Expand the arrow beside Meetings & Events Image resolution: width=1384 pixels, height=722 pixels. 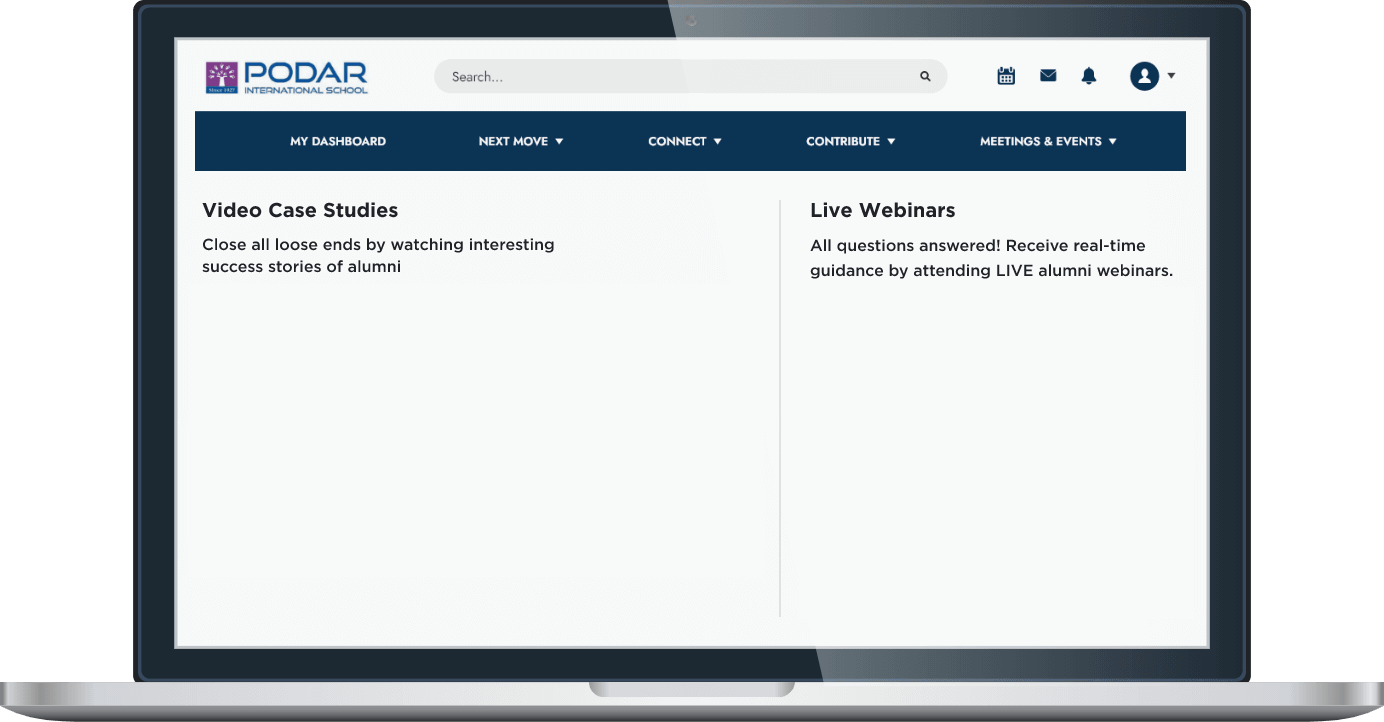[x=1112, y=141]
